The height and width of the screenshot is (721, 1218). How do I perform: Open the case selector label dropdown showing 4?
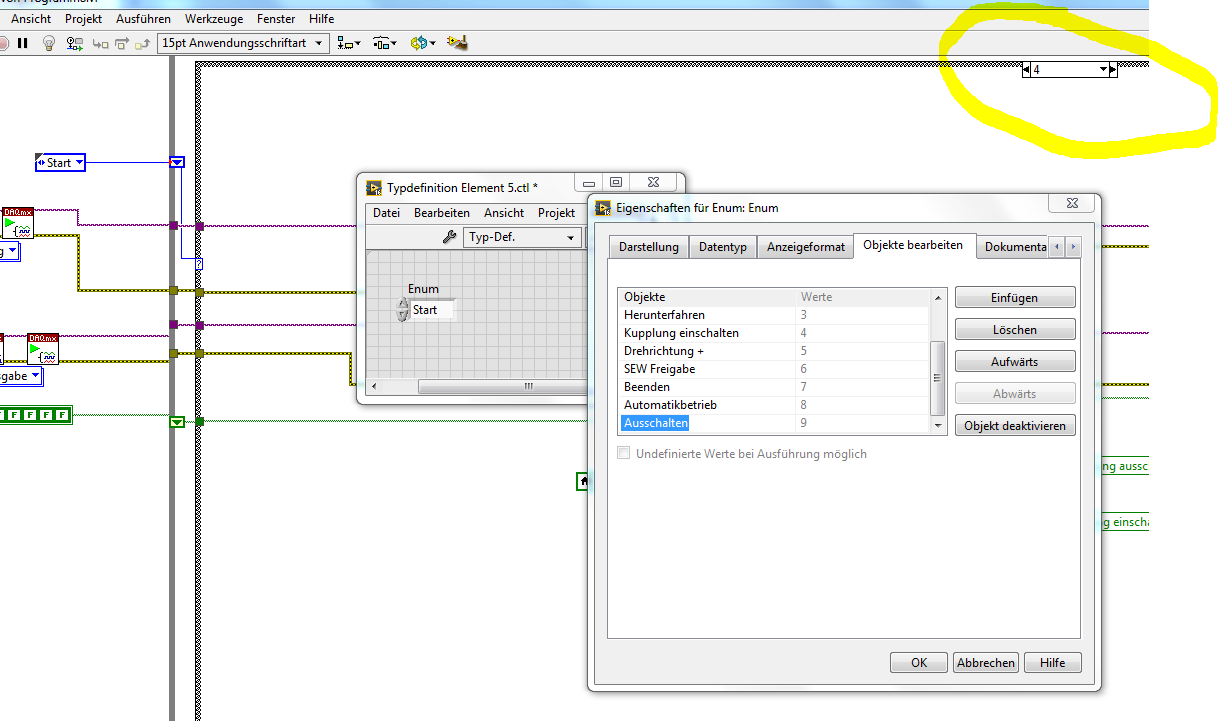[1070, 70]
